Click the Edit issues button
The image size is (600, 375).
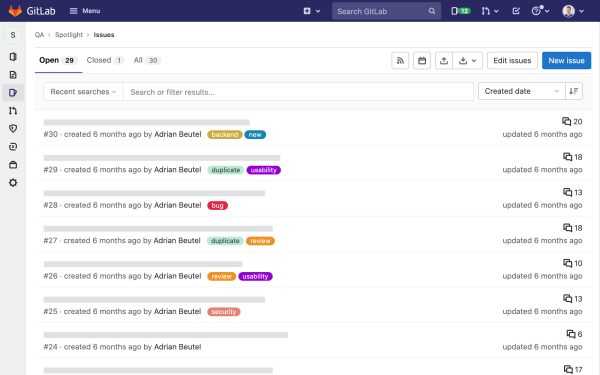tap(512, 60)
